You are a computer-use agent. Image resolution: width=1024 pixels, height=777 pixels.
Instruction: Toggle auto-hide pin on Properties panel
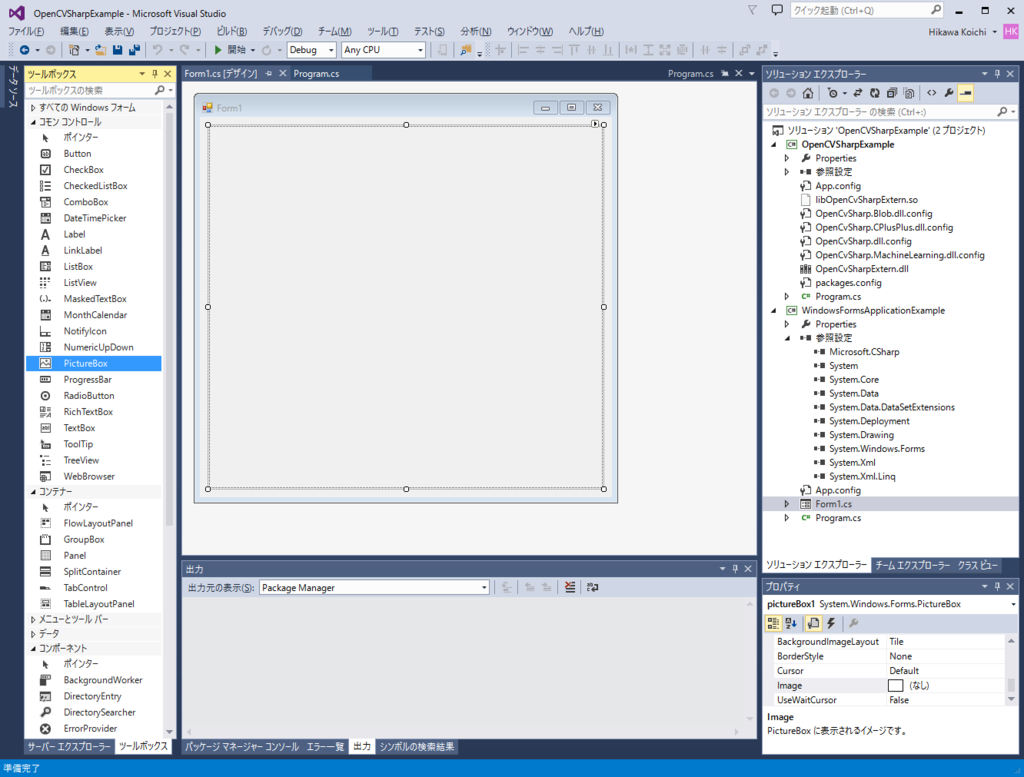pyautogui.click(x=997, y=586)
